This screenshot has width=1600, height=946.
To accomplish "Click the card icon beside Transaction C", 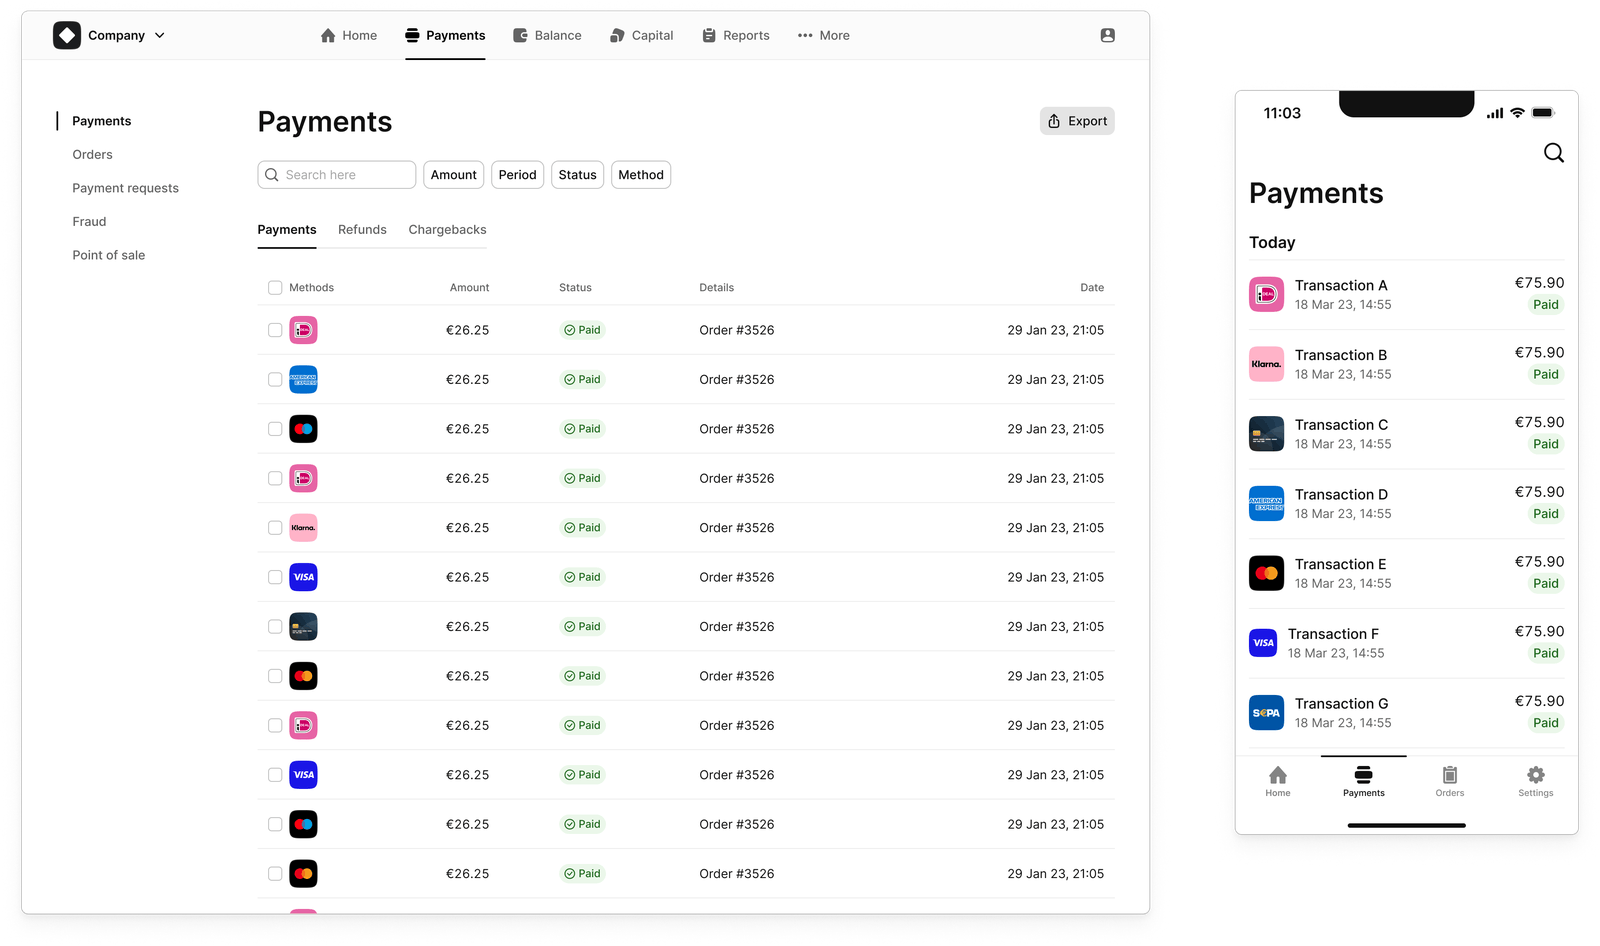I will [x=1266, y=434].
